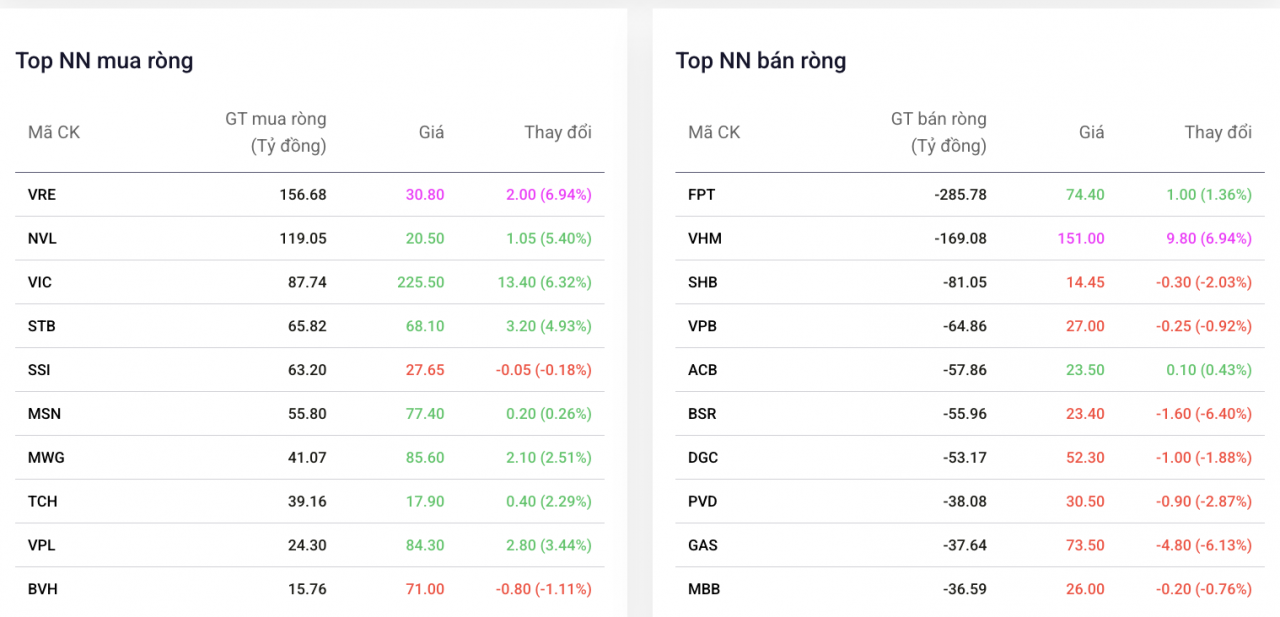The width and height of the screenshot is (1280, 617).
Task: Open the BSR stock code
Action: click(x=703, y=414)
